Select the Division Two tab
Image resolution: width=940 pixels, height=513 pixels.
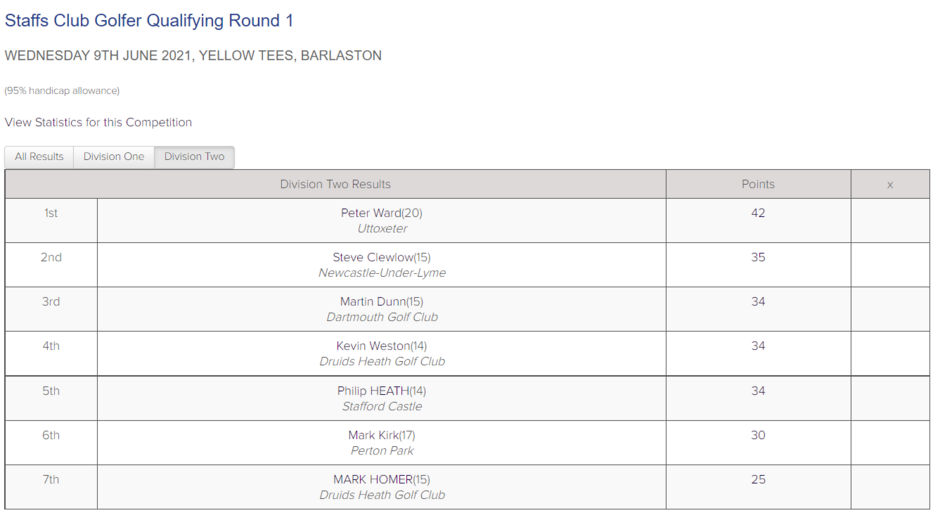[x=194, y=156]
